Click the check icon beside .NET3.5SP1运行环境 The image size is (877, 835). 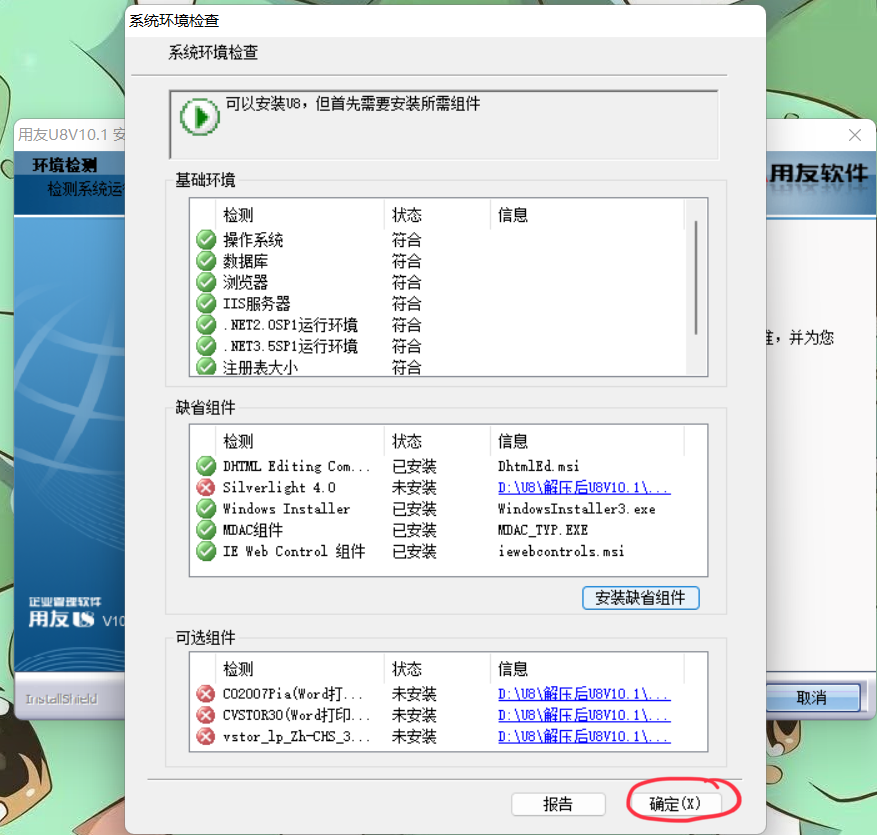coord(206,346)
